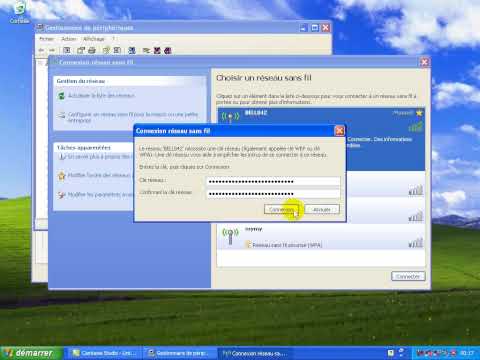Click Actualiser la liste des réseaux link
Image resolution: width=480 pixels, height=360 pixels.
tap(101, 96)
